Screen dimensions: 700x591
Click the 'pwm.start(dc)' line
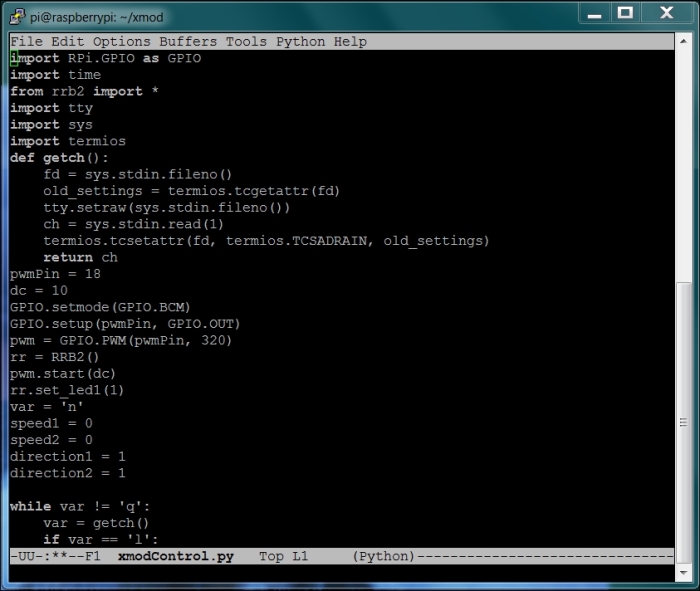(63, 374)
